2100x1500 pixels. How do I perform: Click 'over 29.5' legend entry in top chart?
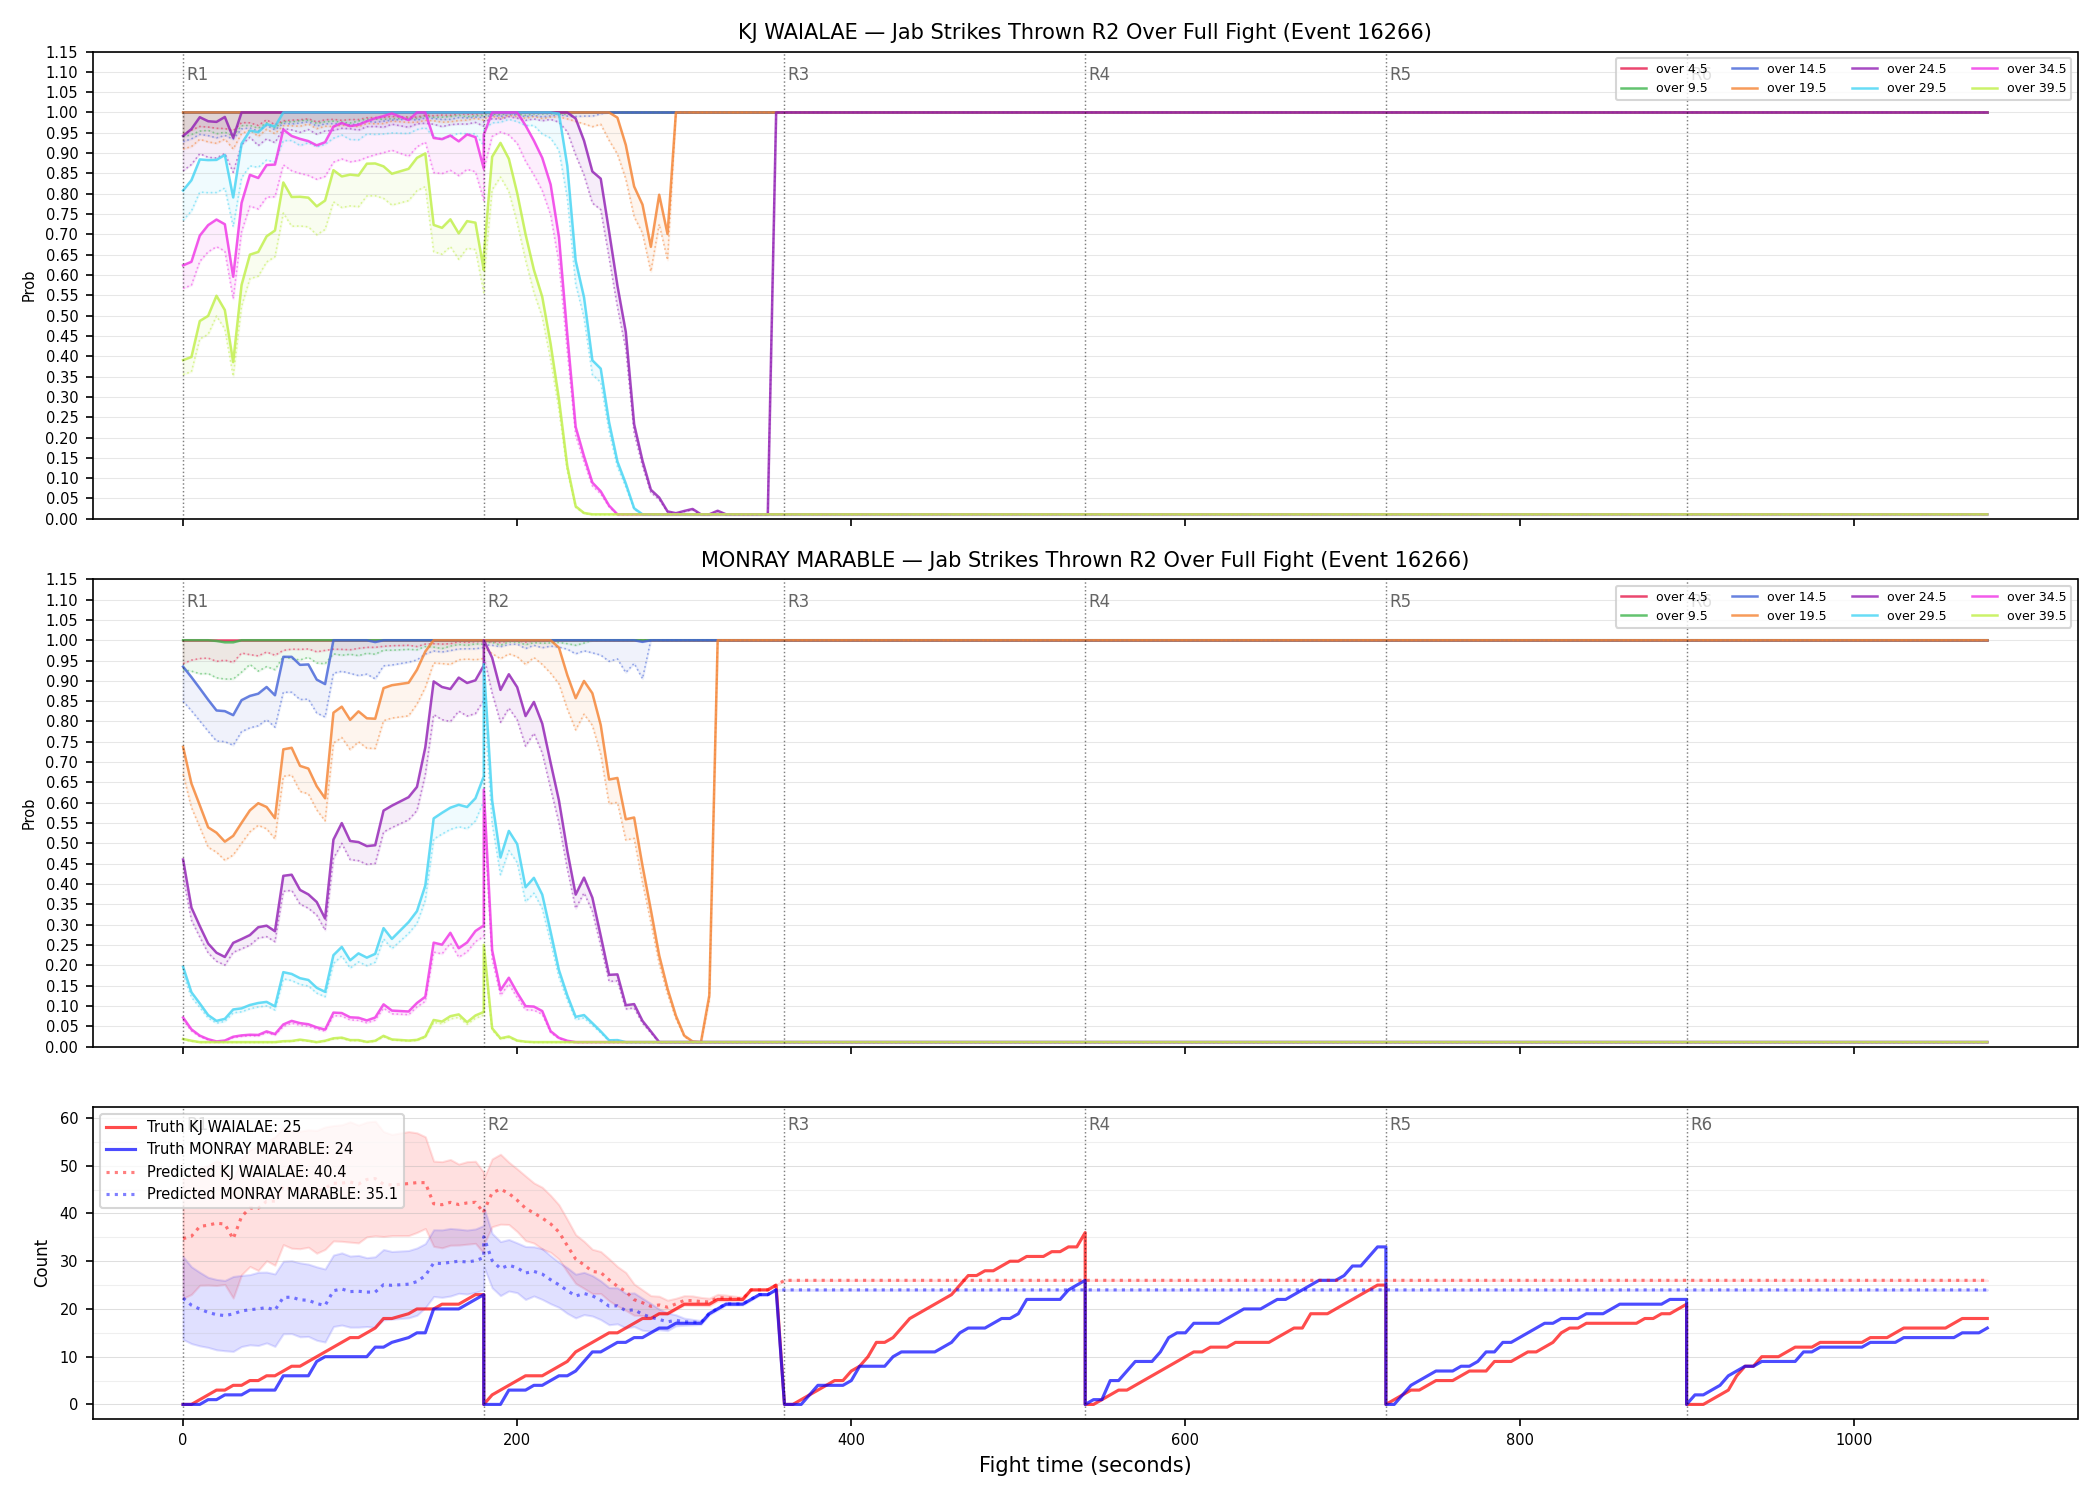coord(1898,88)
